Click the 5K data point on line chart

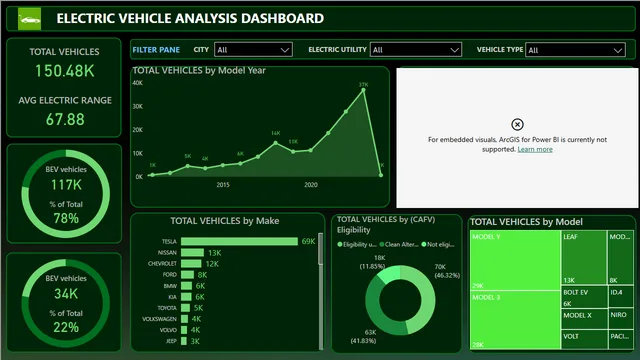[x=188, y=166]
